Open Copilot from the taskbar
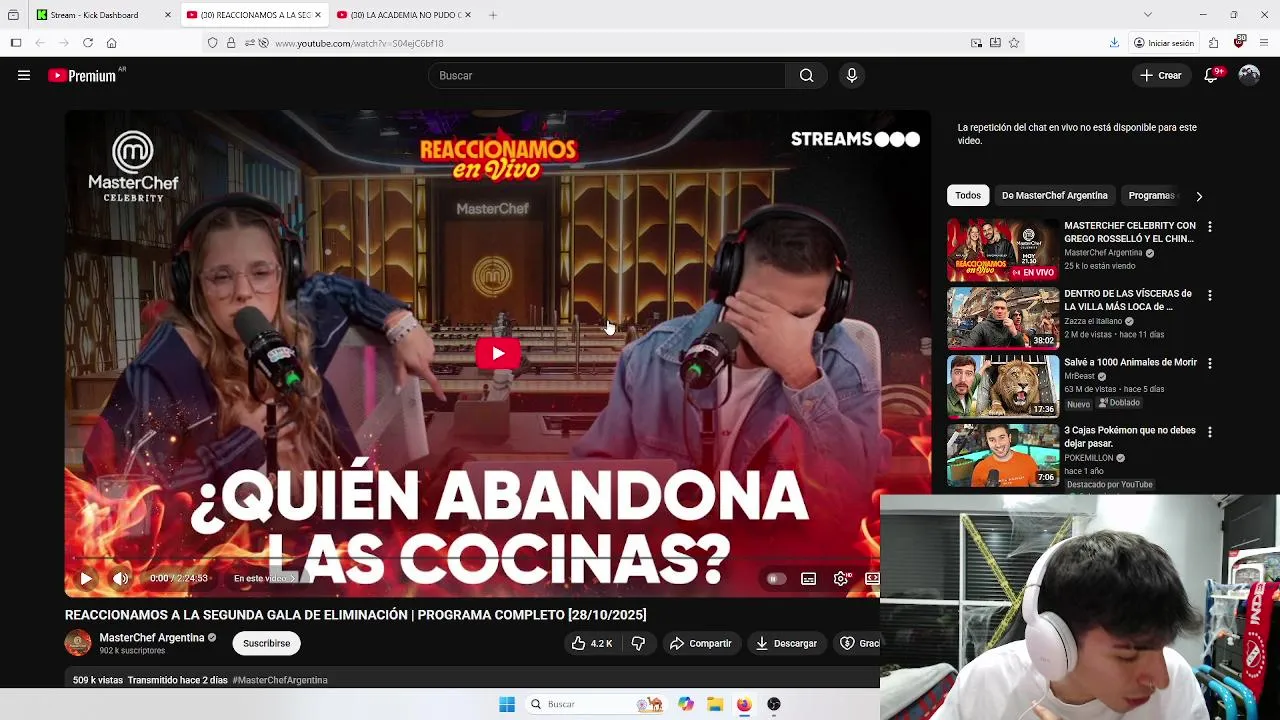The height and width of the screenshot is (720, 1280). (x=686, y=705)
